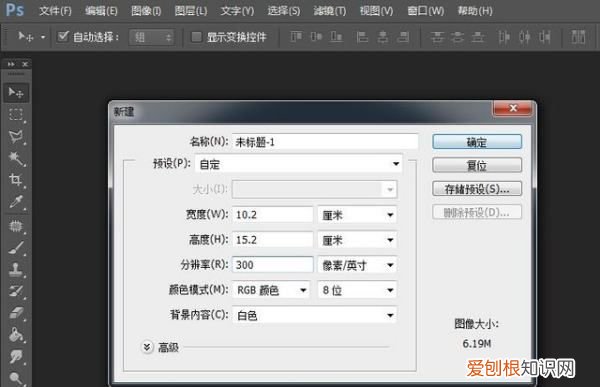Click Auto-Align Layers icon
Viewport: 600px width, 387px height.
(x=578, y=37)
